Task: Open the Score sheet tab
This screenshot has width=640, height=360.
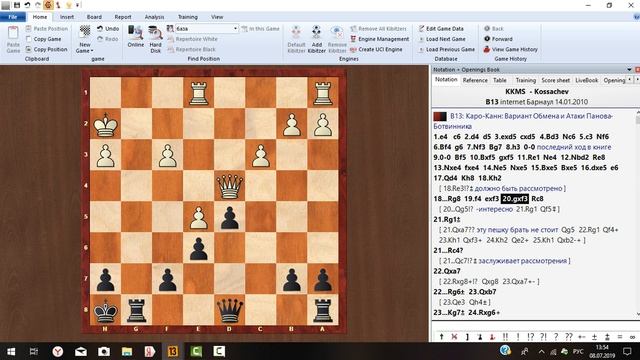Action: pos(555,80)
